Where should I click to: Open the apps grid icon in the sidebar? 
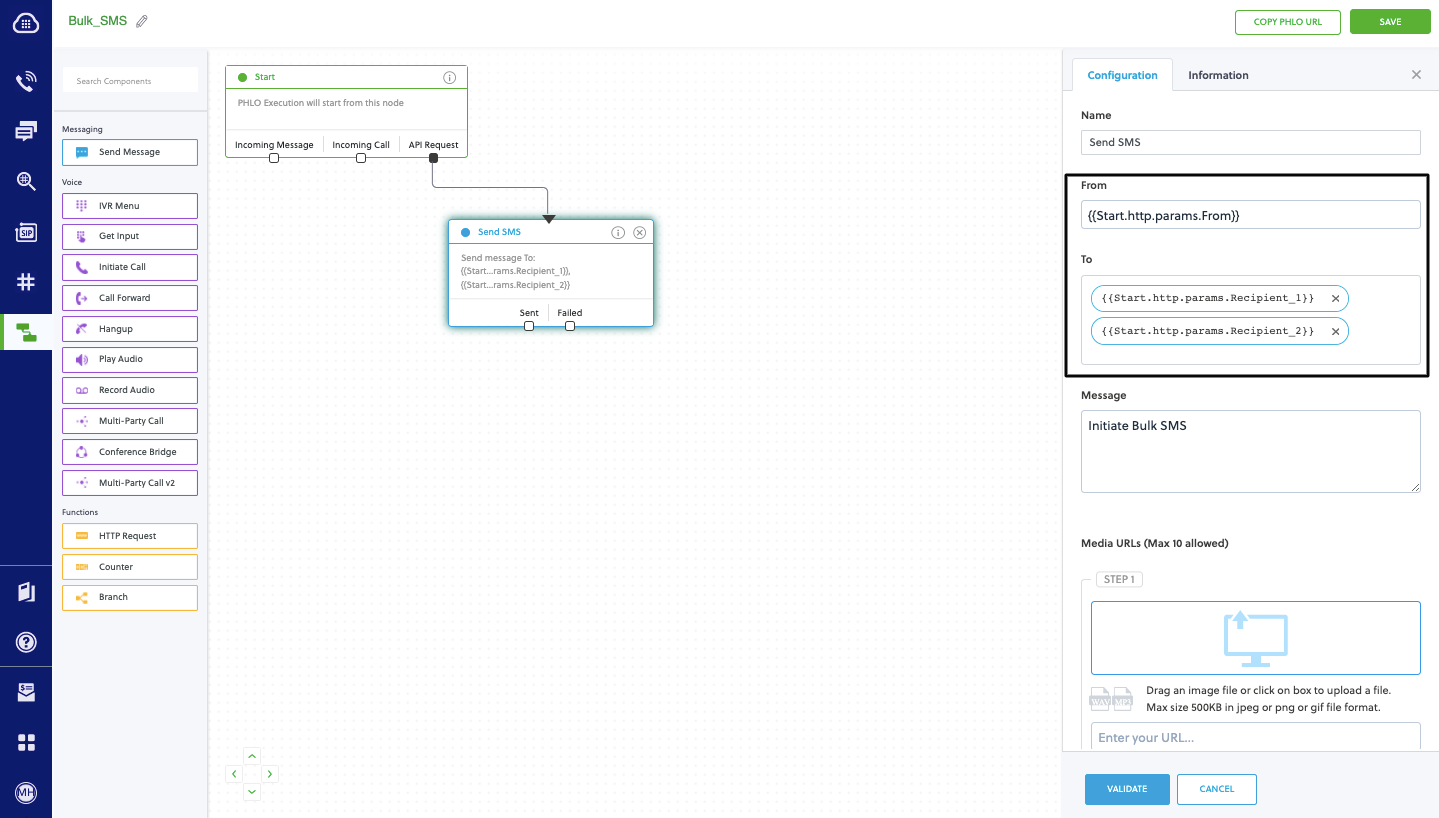[x=25, y=742]
